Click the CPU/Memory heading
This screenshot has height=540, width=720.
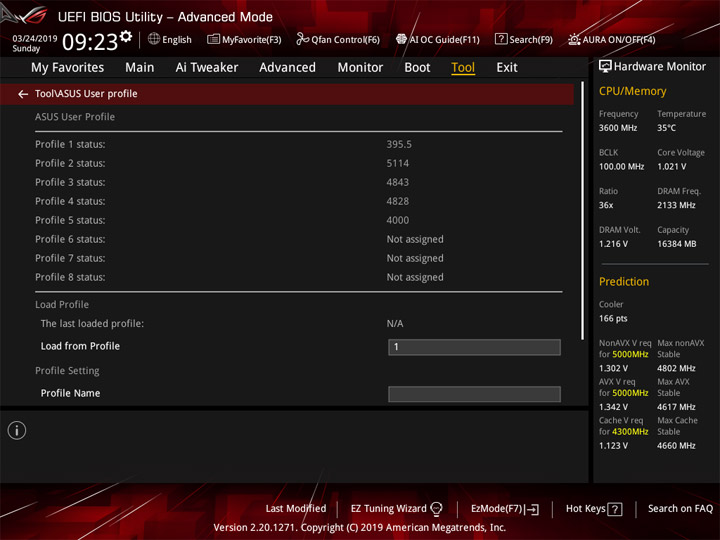tap(632, 91)
